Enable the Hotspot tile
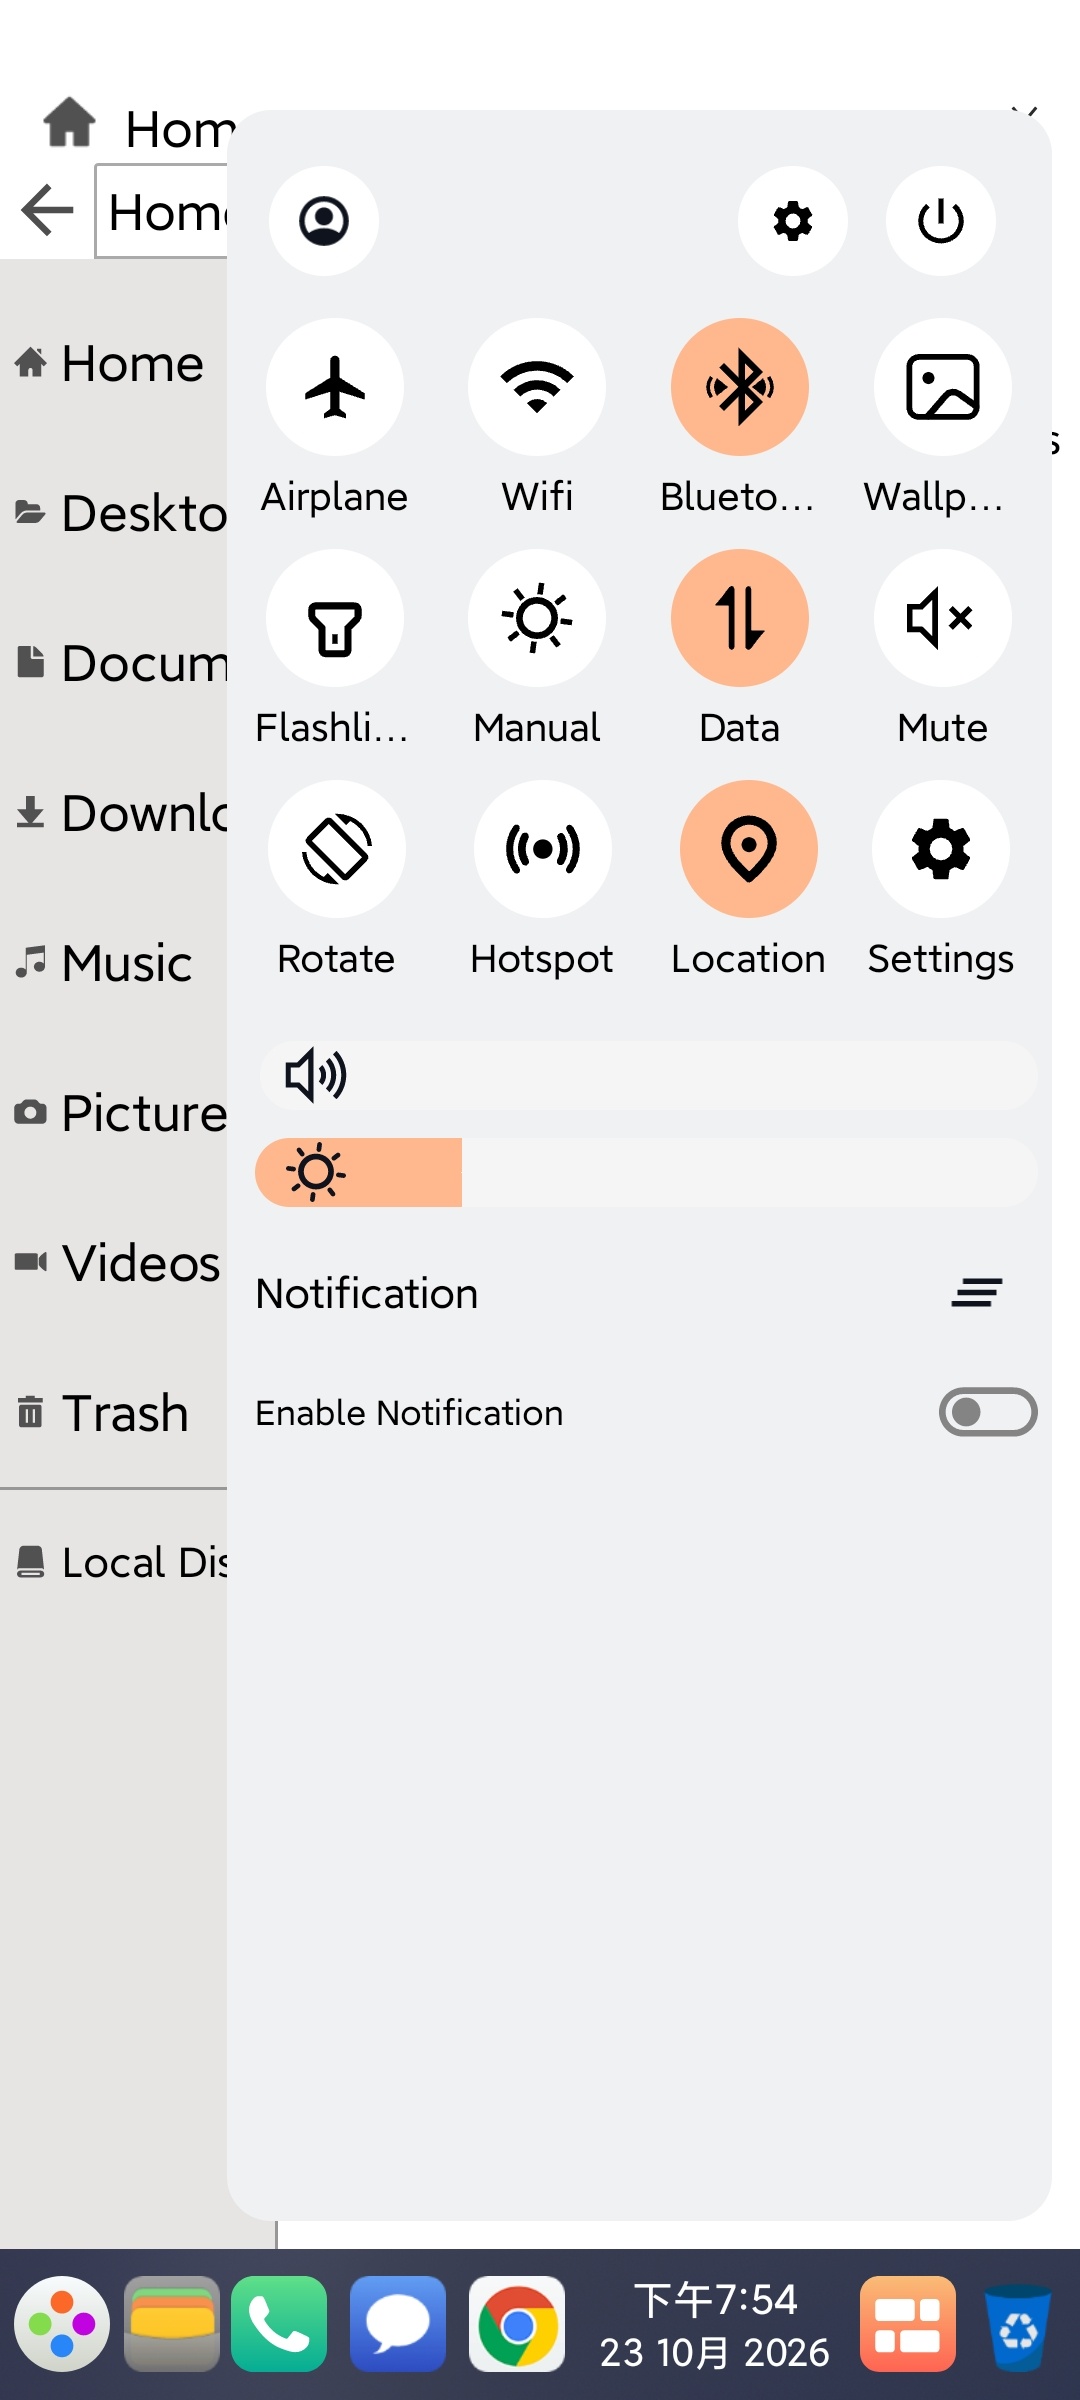Screen dimensions: 1080x2400 pos(543,849)
